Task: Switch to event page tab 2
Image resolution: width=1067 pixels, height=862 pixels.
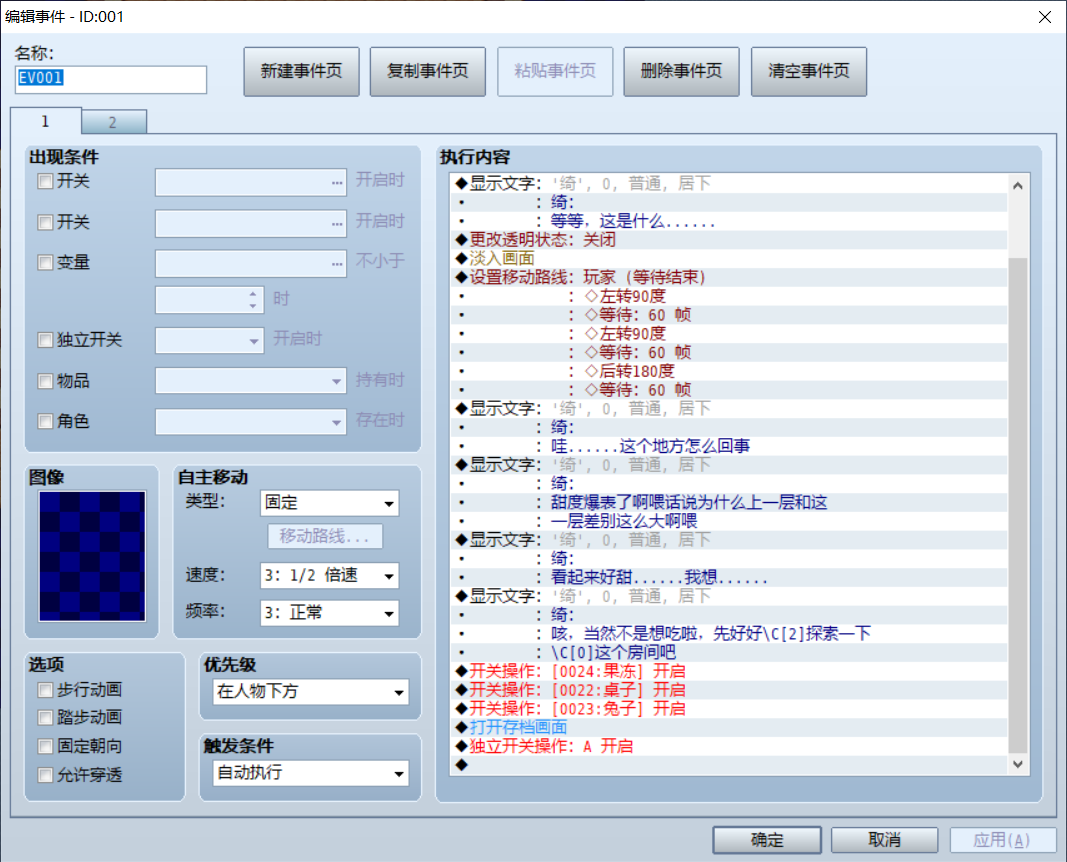Action: click(113, 122)
